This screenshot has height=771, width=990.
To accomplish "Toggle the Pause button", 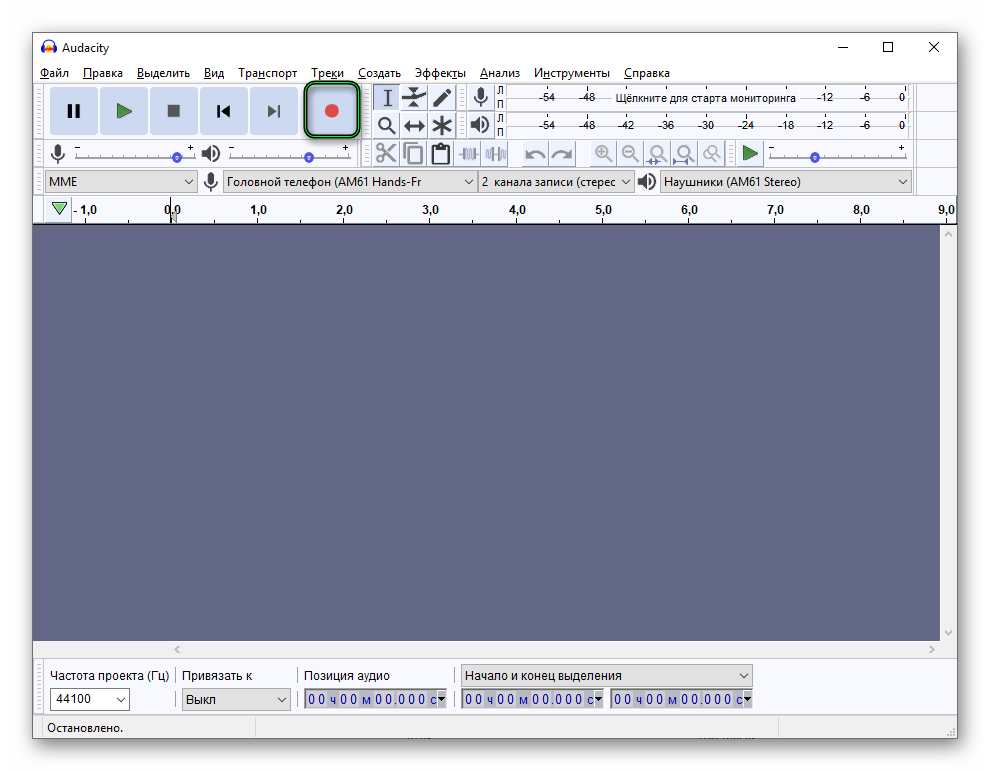I will click(74, 111).
